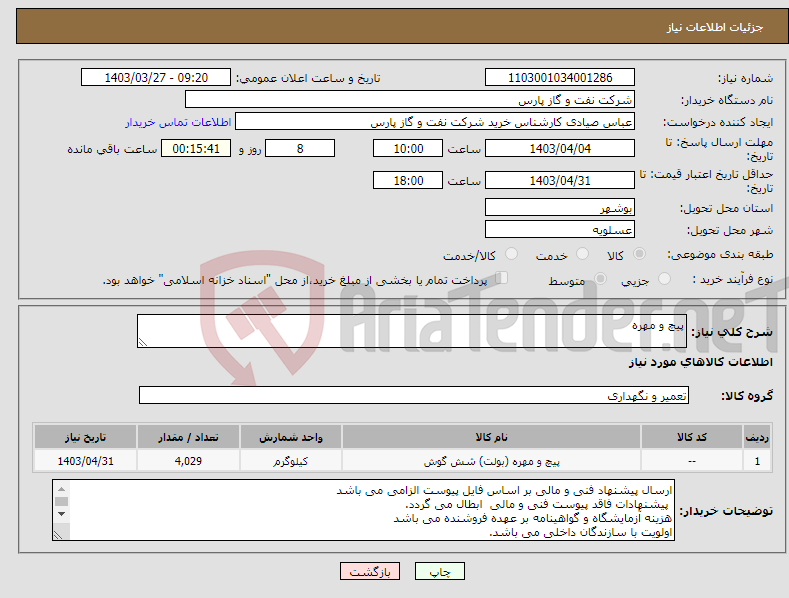This screenshot has width=789, height=598.
Task: Click the row number cell 1
Action: pos(757,461)
